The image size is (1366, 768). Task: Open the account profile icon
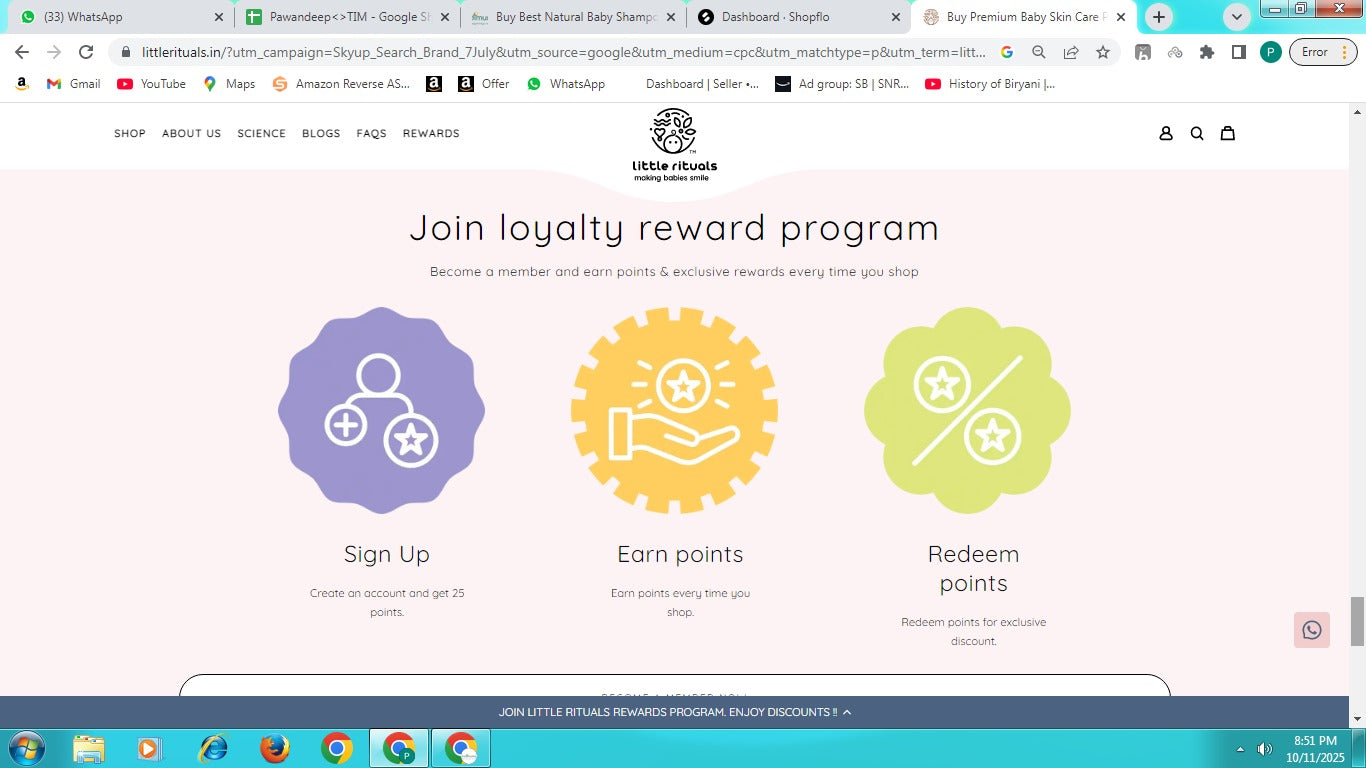[1166, 133]
